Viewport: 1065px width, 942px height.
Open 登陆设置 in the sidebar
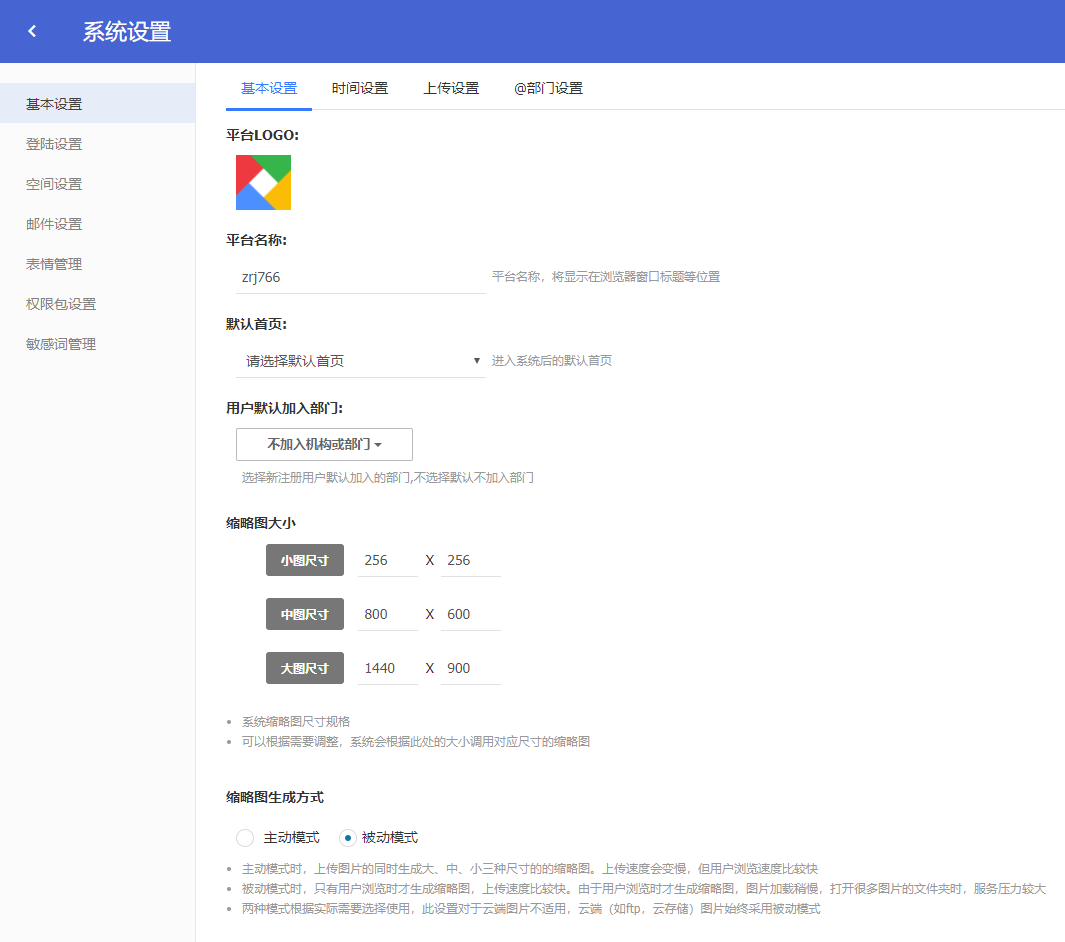click(x=54, y=144)
